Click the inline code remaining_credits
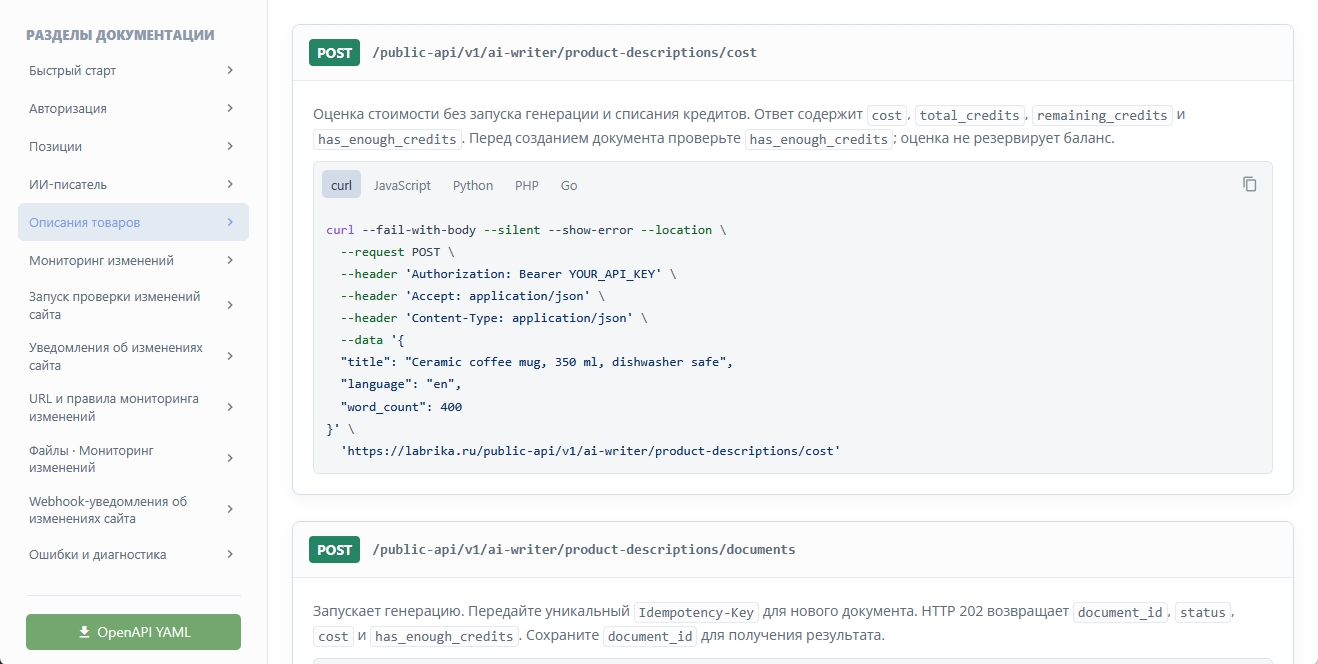 tap(1102, 115)
